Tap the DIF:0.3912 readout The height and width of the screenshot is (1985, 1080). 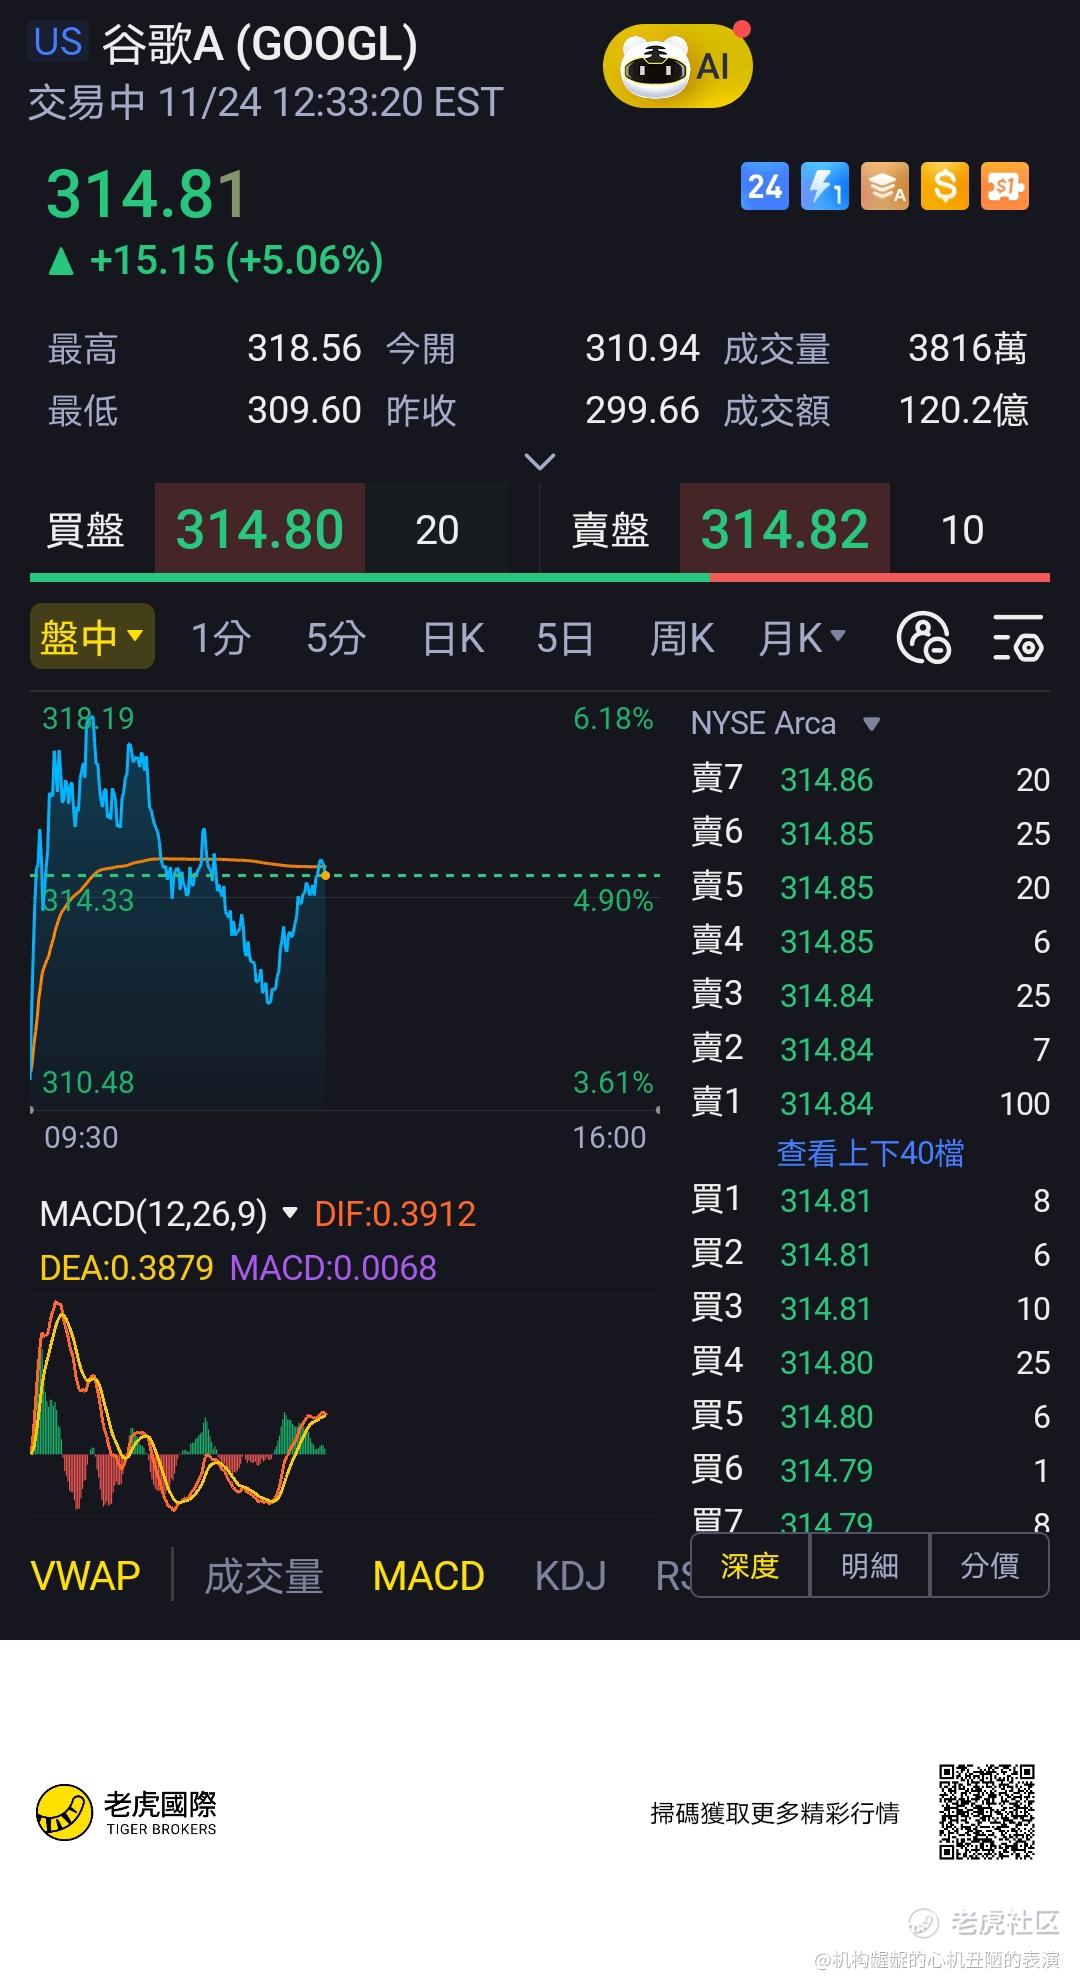coord(395,1214)
